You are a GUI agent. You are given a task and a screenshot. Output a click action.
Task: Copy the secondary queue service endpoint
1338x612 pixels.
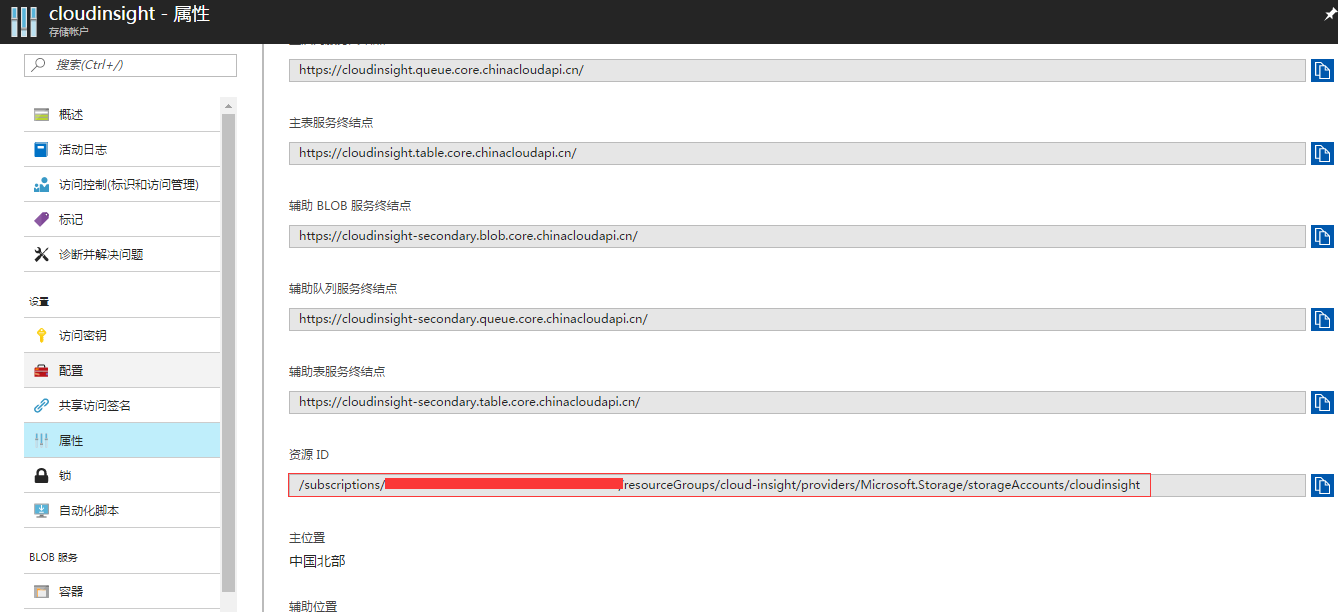point(1322,319)
